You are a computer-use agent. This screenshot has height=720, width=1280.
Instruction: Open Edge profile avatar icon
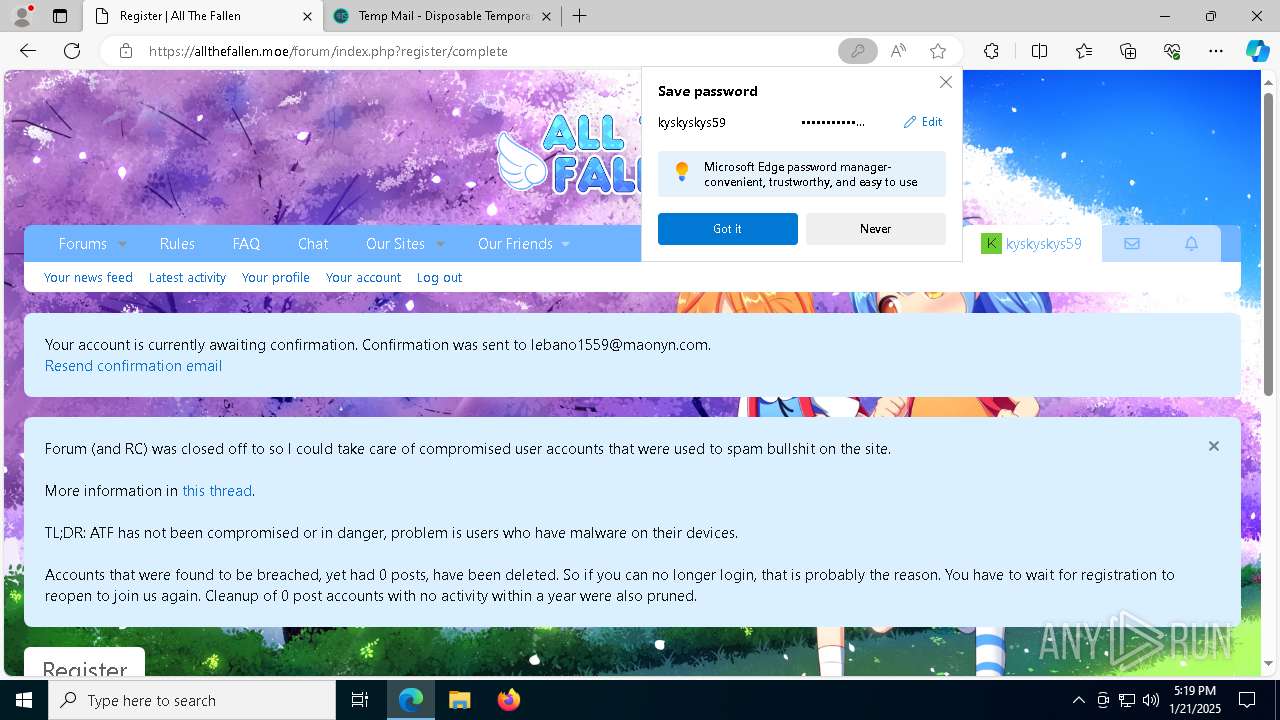point(22,16)
